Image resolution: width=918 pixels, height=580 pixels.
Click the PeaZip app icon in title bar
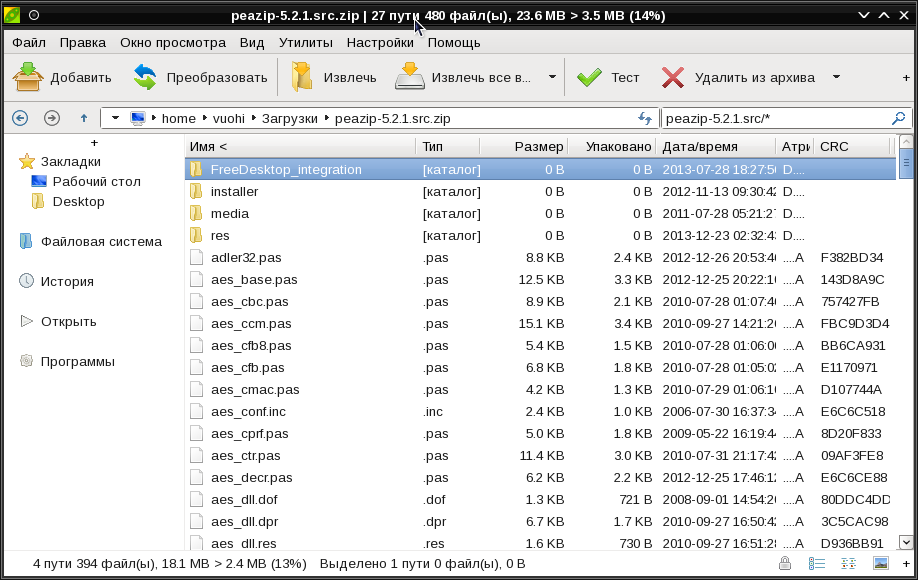tap(12, 15)
